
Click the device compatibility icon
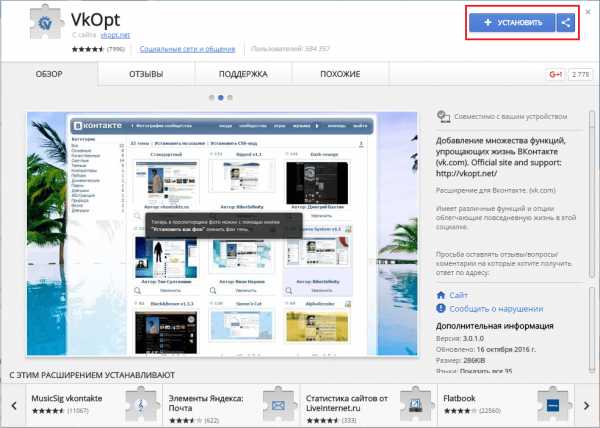443,116
